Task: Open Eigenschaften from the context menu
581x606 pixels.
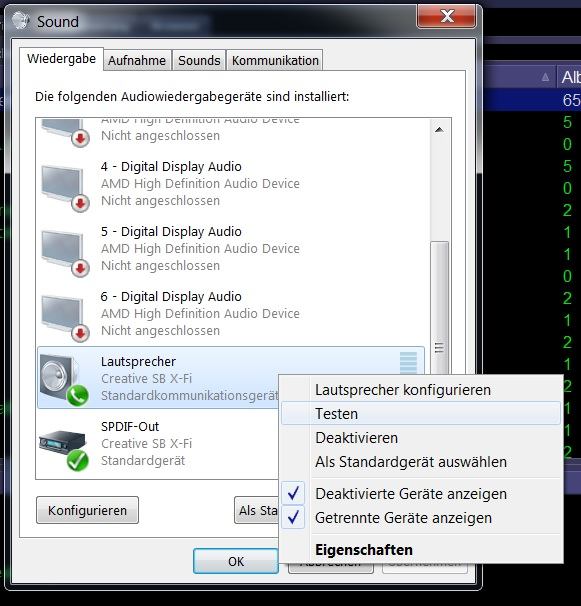Action: [x=421, y=550]
